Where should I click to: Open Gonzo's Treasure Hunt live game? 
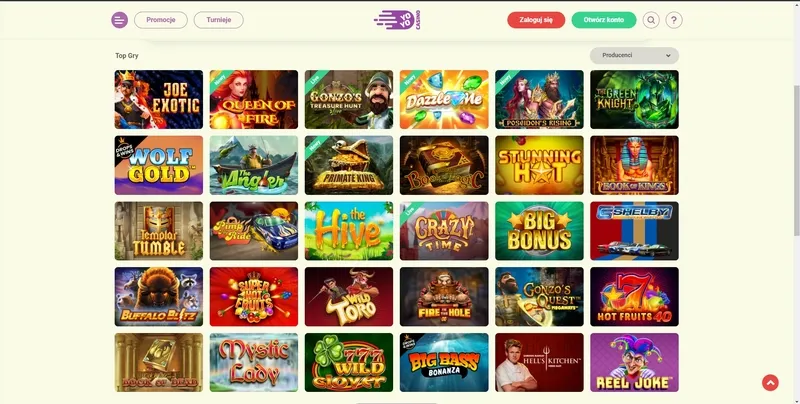[349, 99]
